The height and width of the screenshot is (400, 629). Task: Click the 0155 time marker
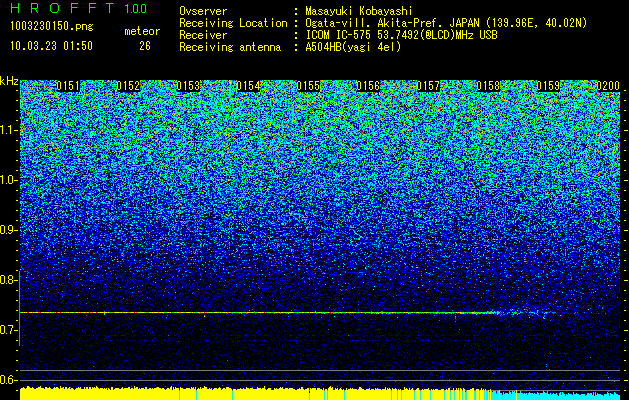pos(308,86)
